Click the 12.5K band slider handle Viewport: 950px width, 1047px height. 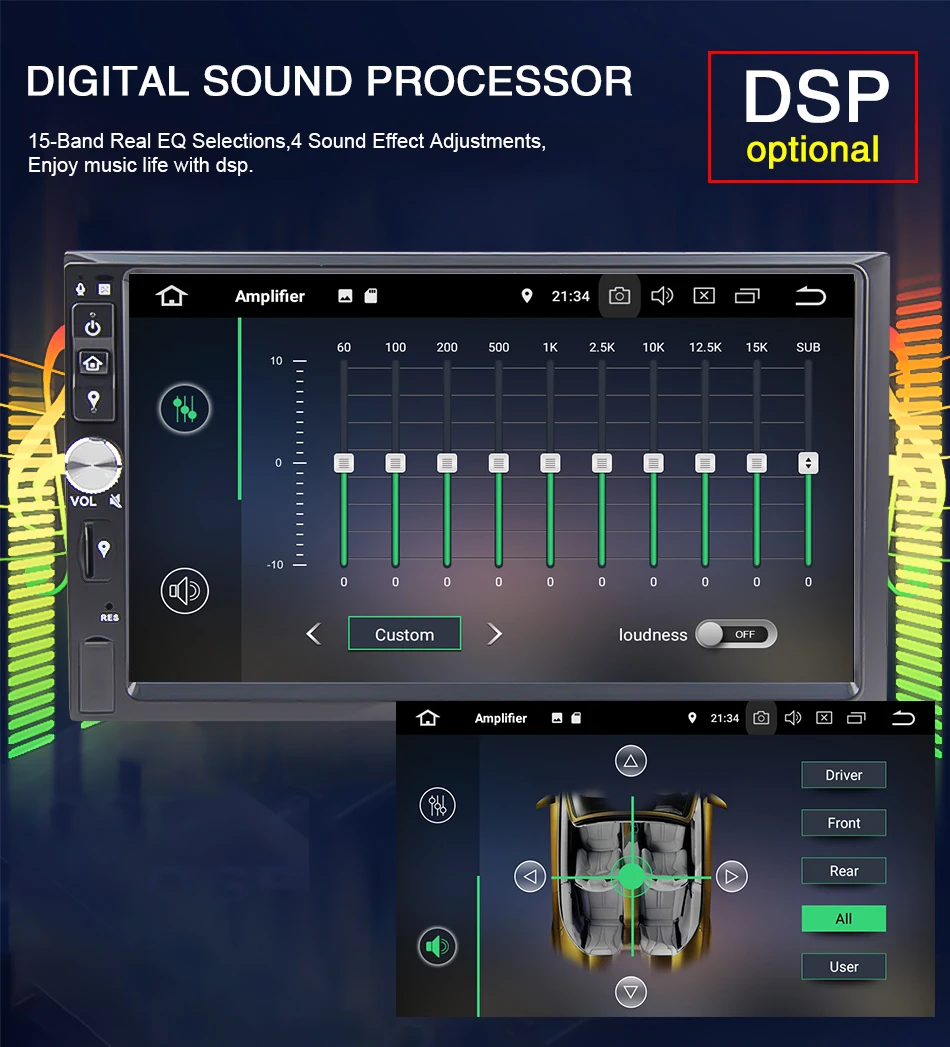(705, 463)
